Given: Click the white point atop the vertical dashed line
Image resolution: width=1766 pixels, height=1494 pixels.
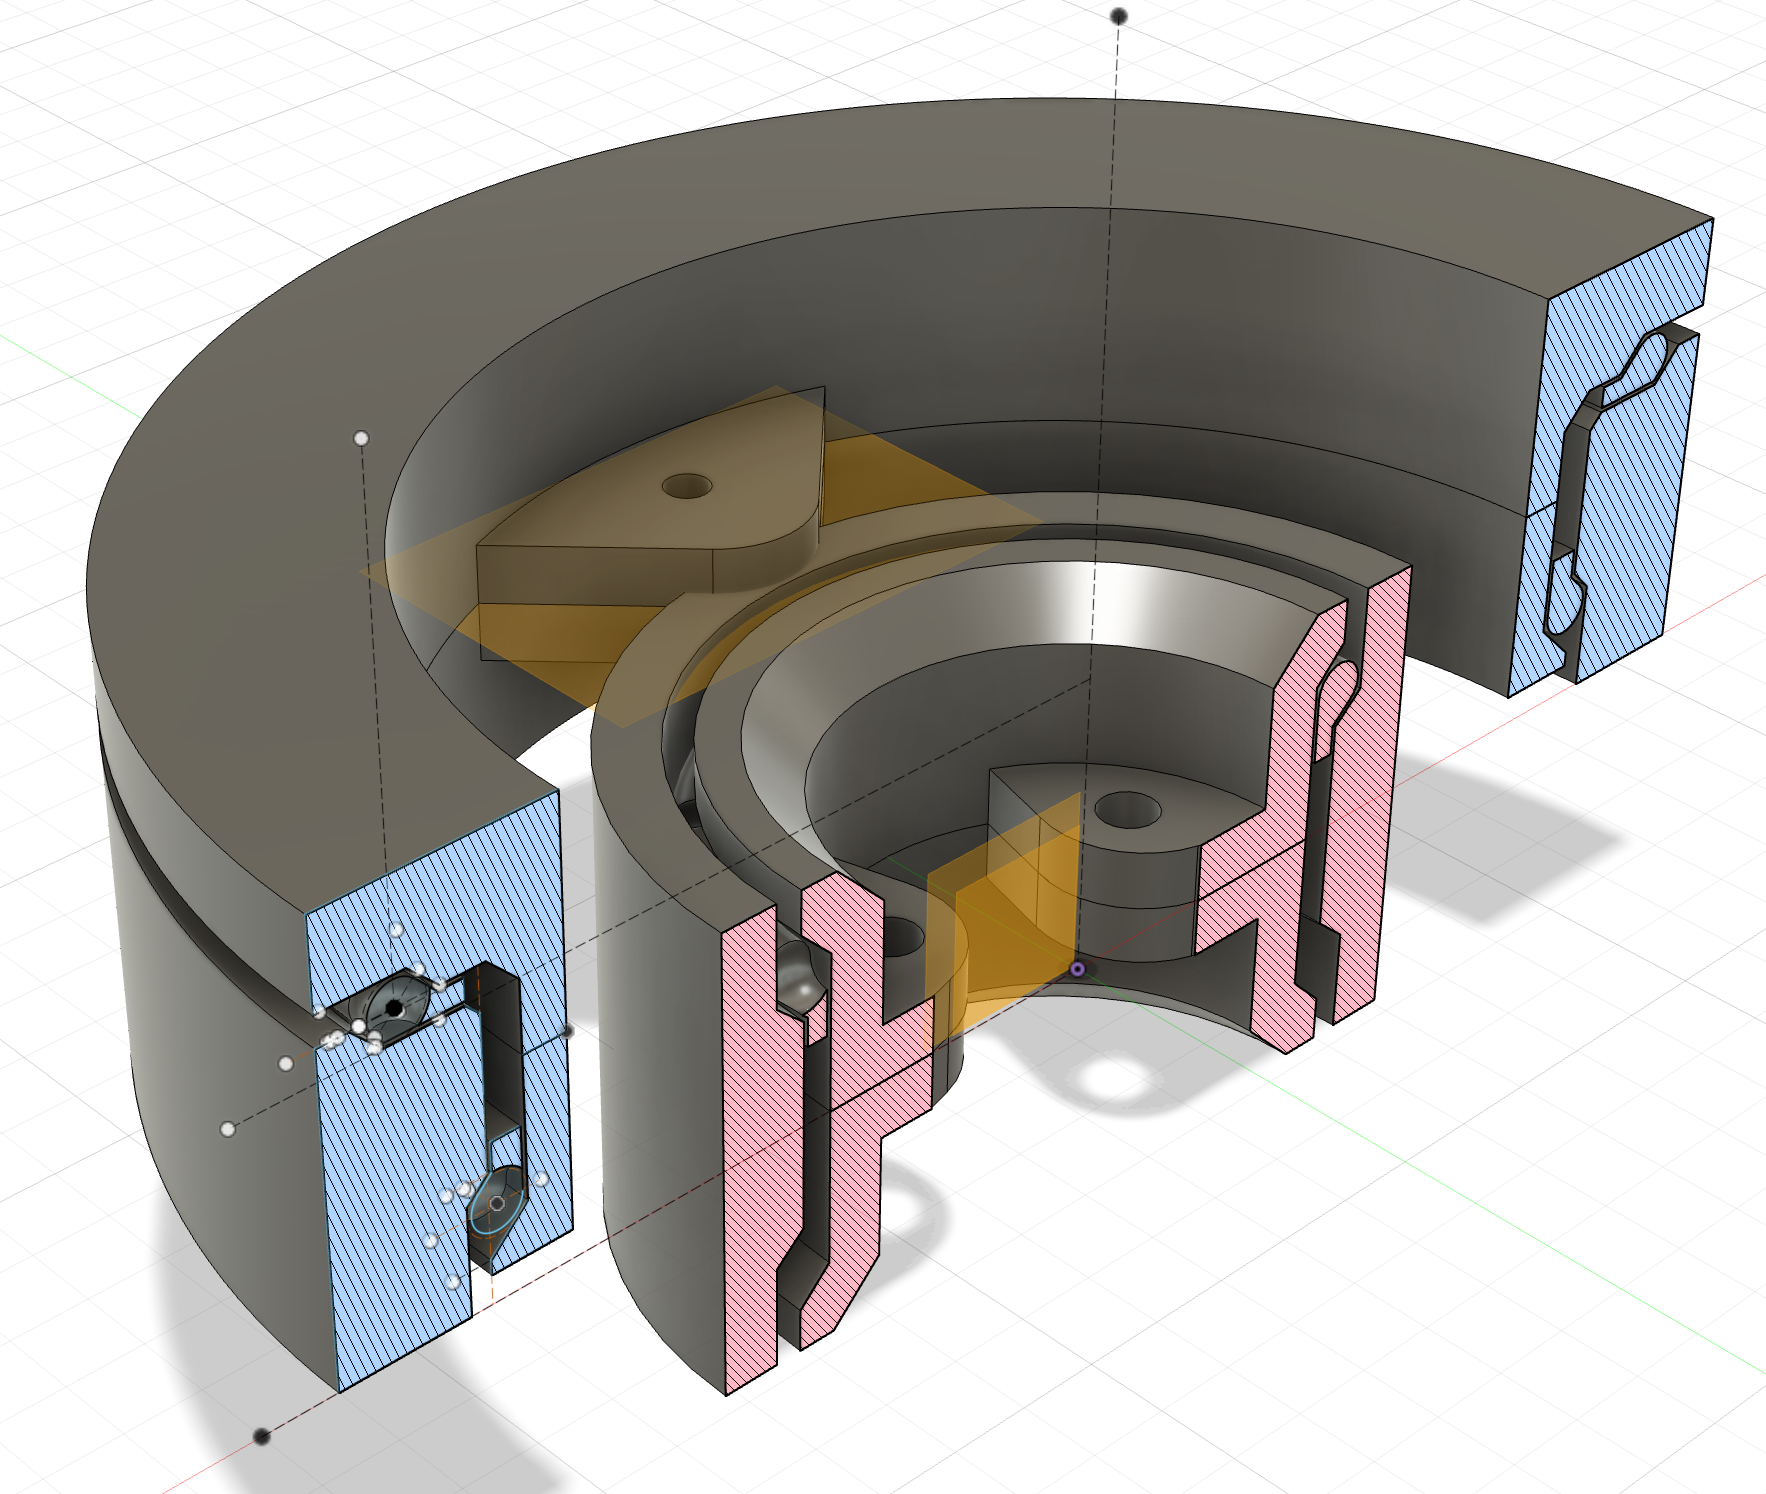Looking at the screenshot, I should [361, 438].
